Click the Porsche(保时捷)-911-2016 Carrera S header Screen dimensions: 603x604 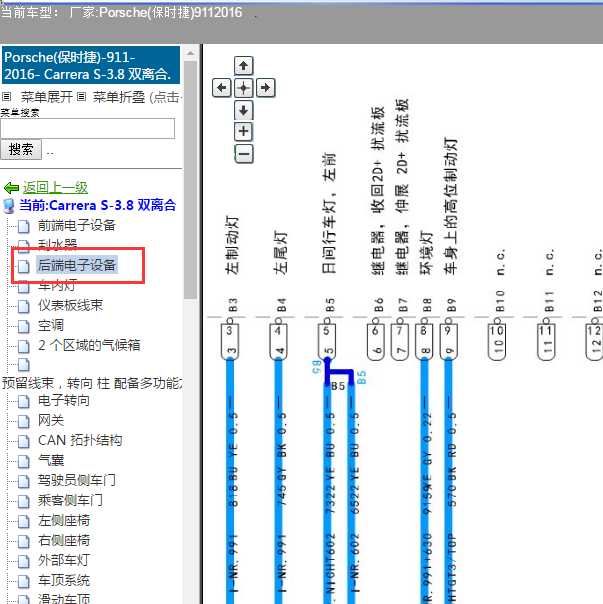pyautogui.click(x=91, y=65)
